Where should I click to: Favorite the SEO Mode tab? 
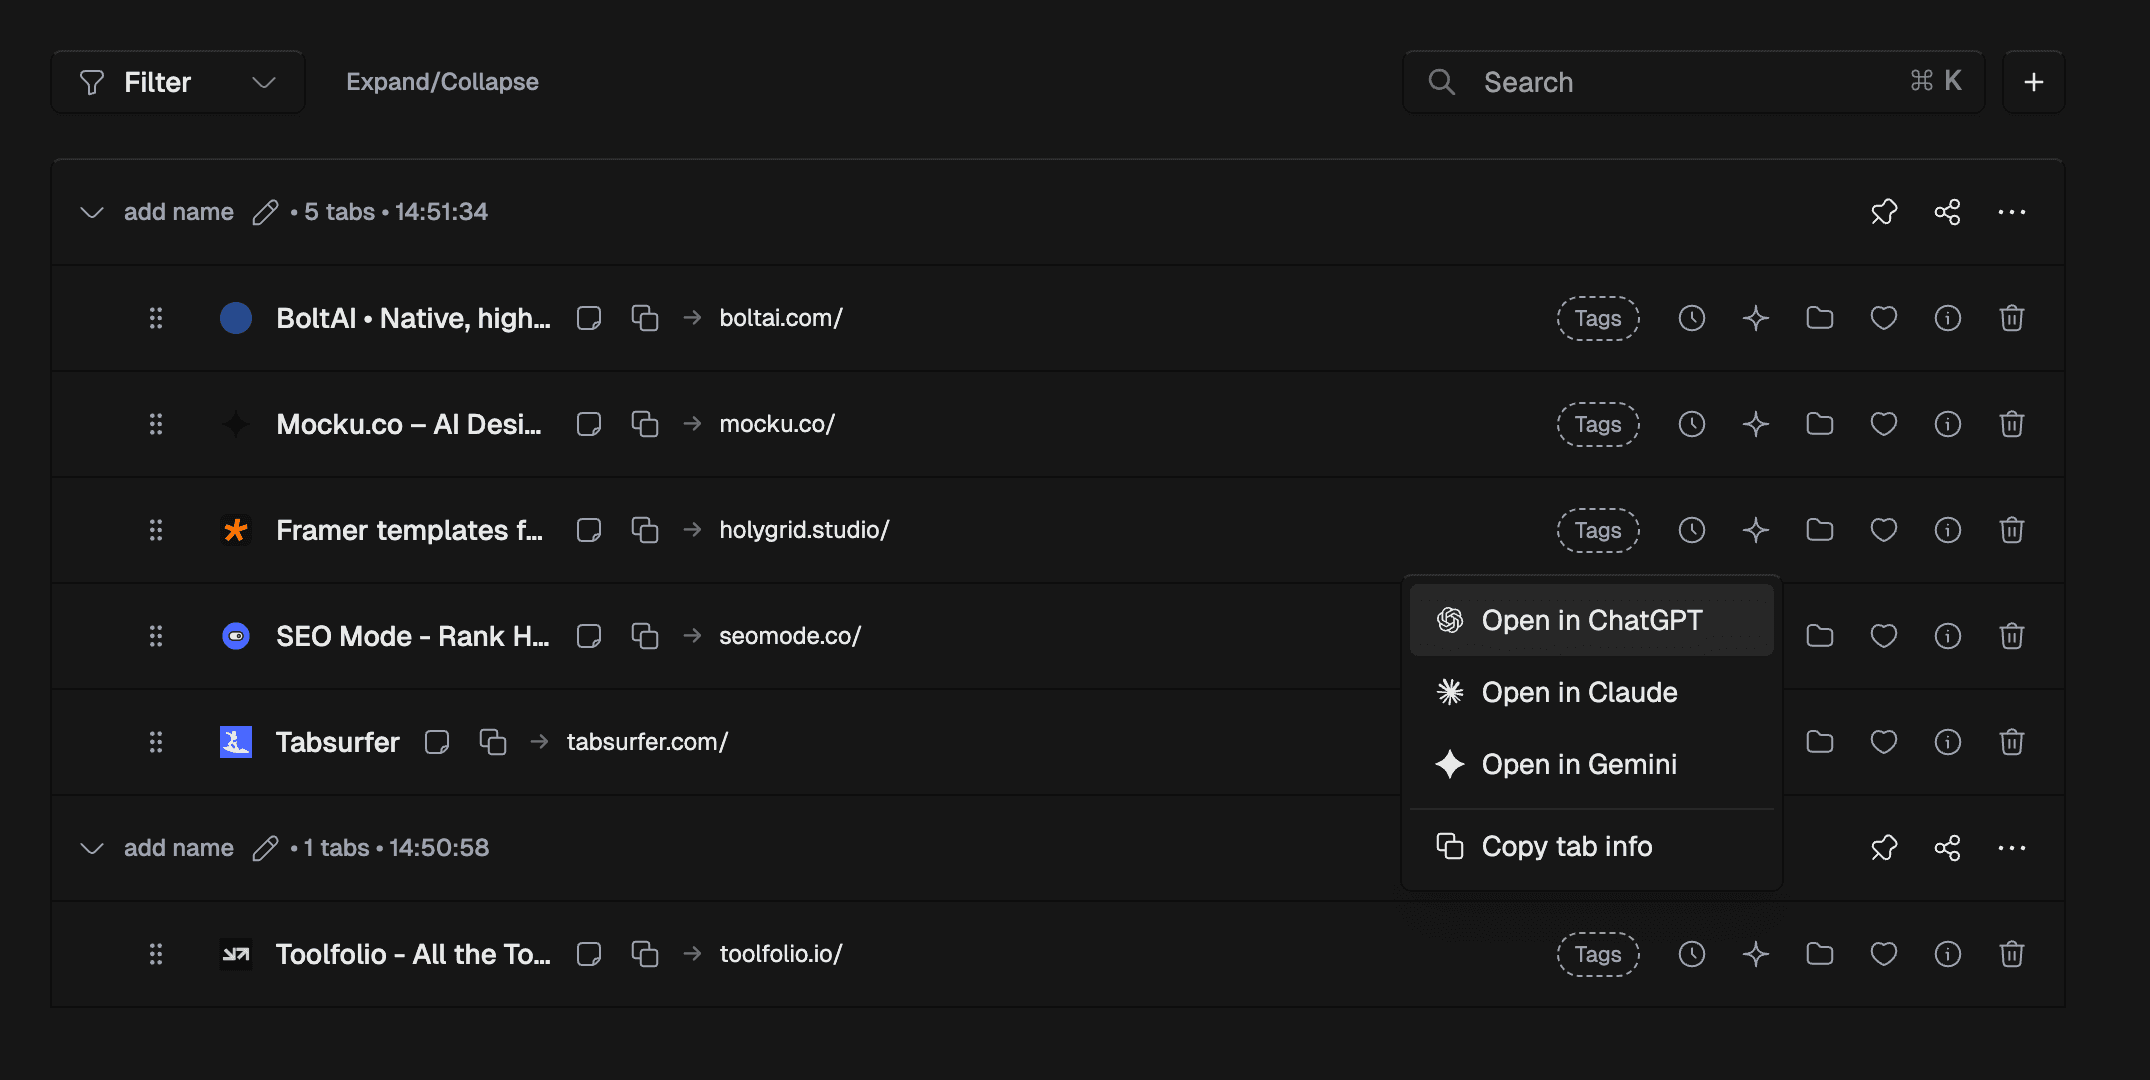1884,636
